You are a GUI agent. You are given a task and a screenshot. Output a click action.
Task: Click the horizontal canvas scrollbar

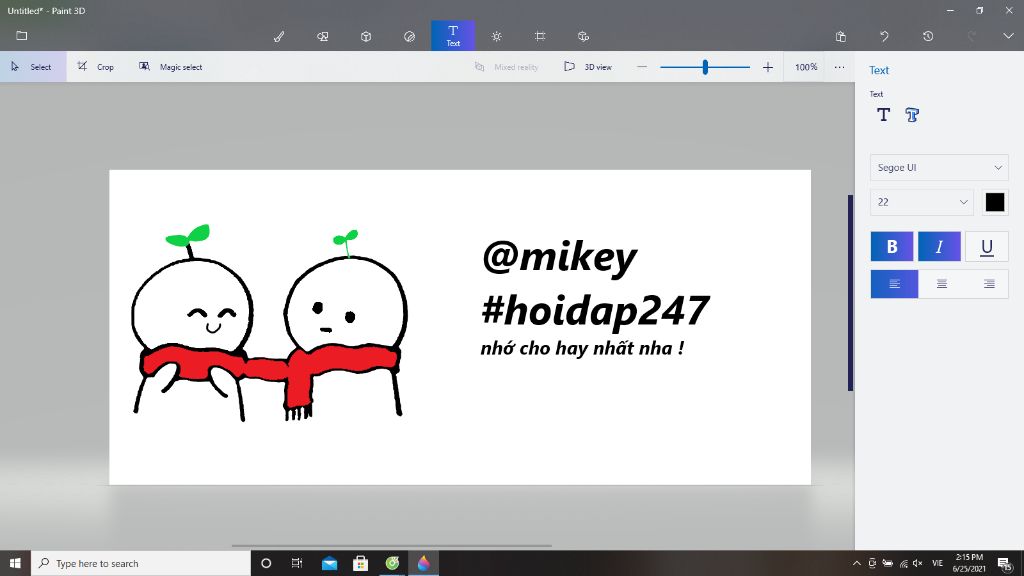point(392,545)
